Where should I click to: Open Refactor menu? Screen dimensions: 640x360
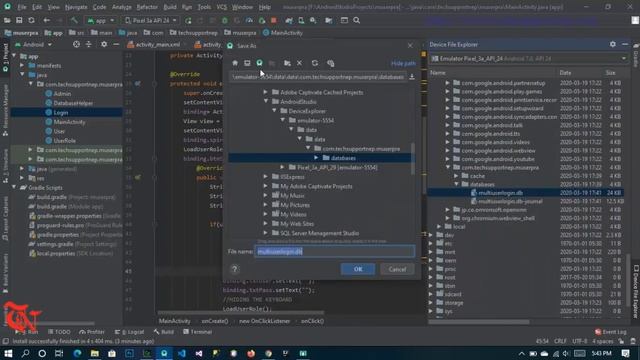[x=147, y=7]
